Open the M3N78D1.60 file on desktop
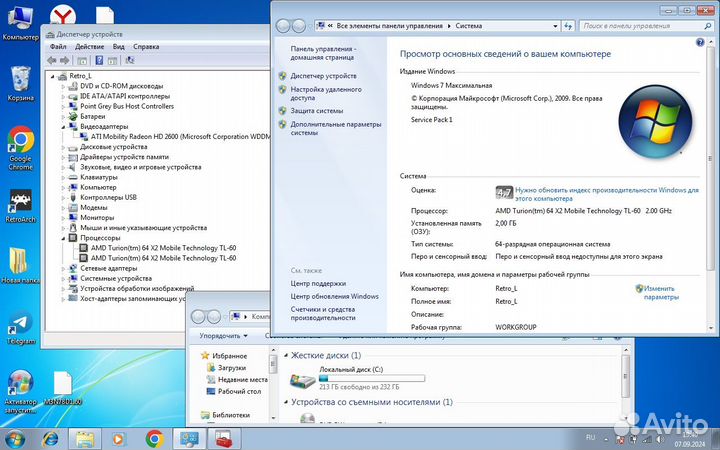 click(x=63, y=388)
